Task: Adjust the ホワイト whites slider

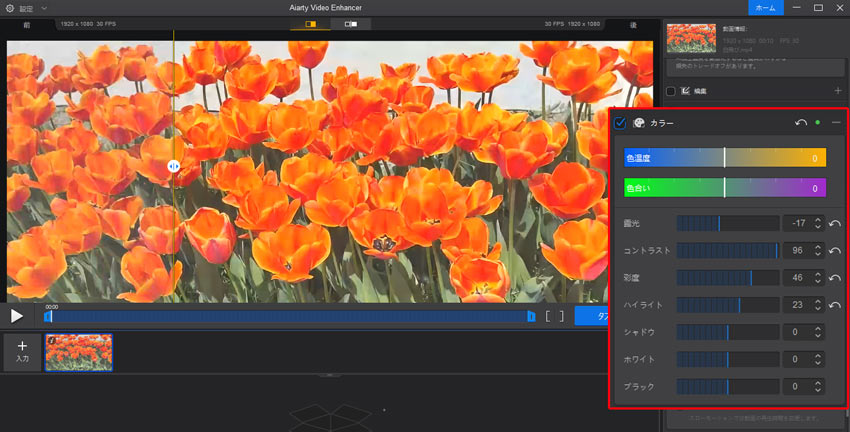Action: pos(727,359)
